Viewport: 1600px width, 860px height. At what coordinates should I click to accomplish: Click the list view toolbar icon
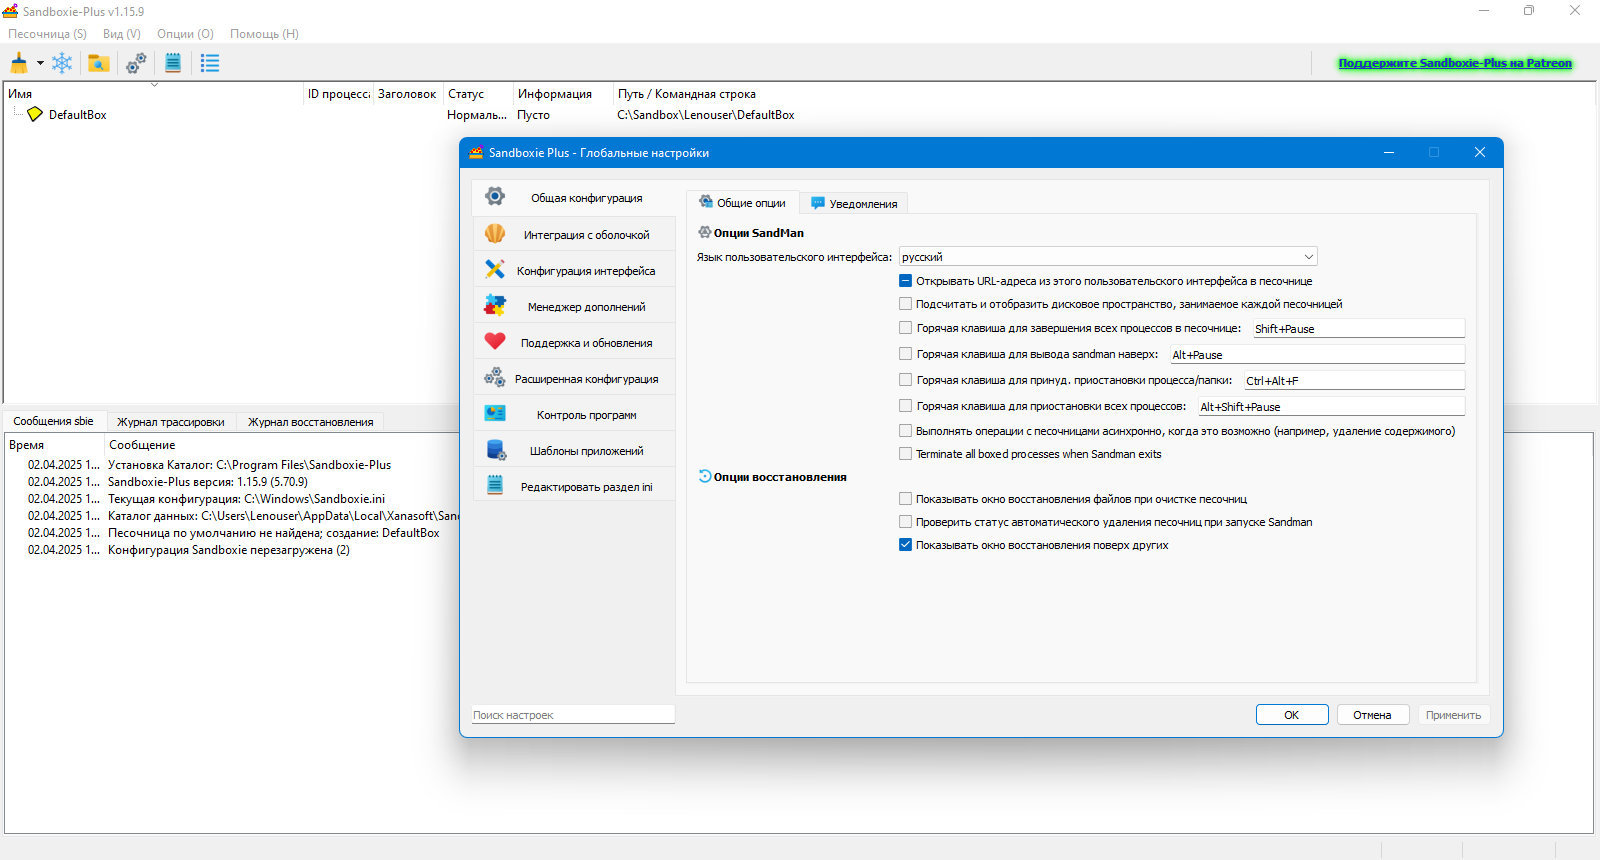pos(210,63)
